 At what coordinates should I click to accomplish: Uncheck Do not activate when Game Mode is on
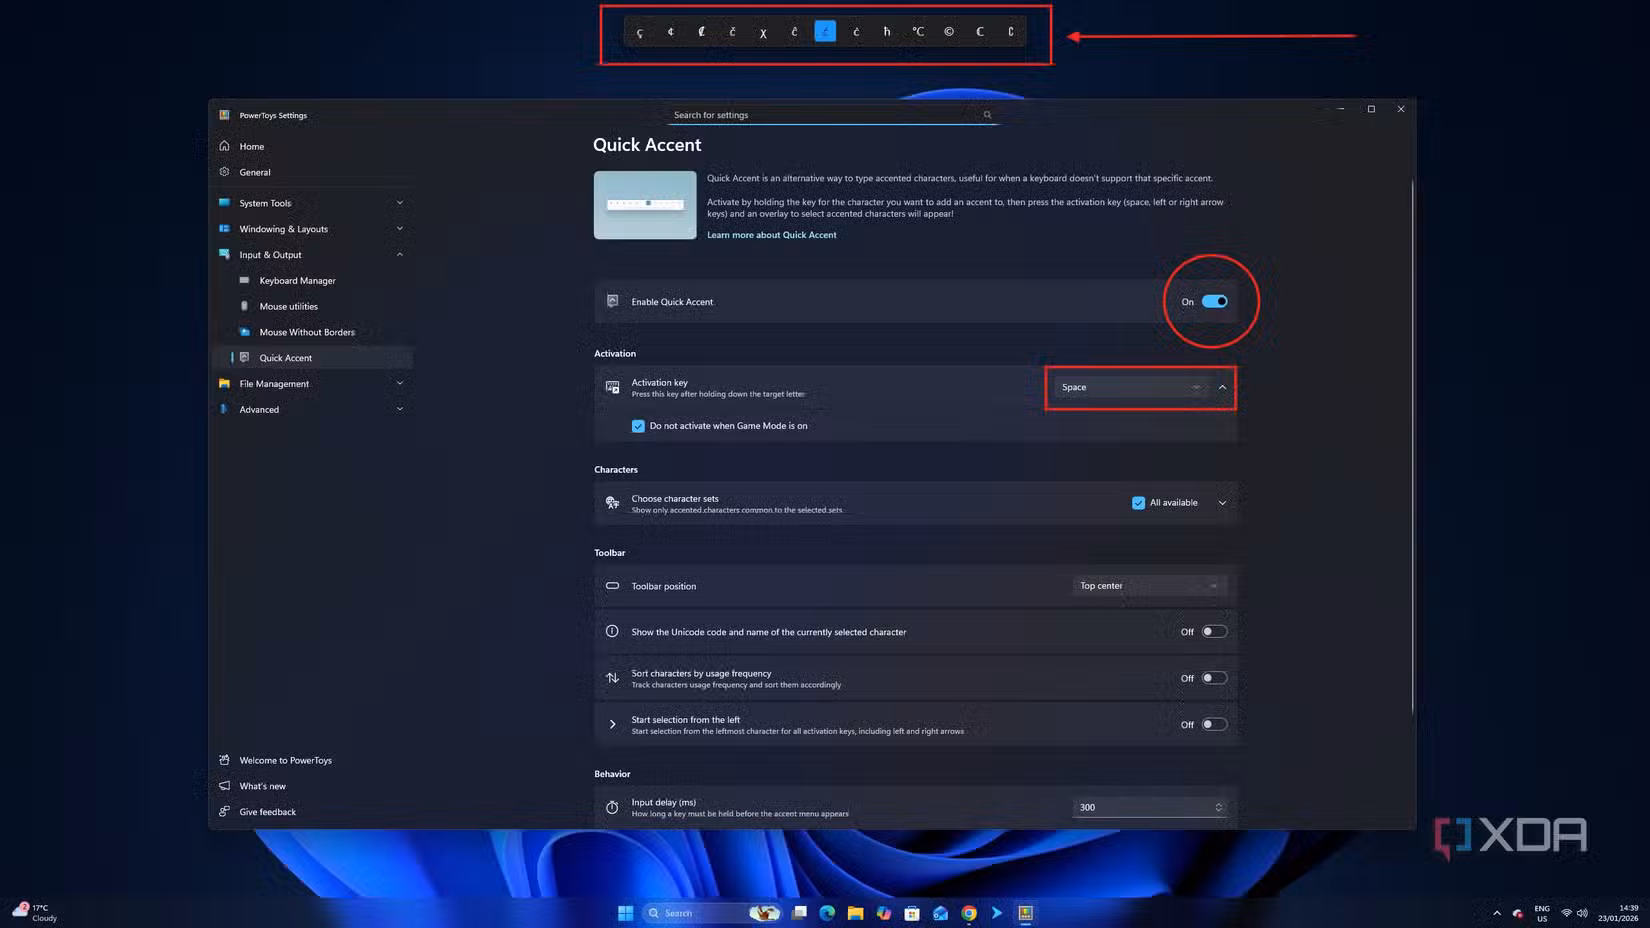pyautogui.click(x=638, y=426)
